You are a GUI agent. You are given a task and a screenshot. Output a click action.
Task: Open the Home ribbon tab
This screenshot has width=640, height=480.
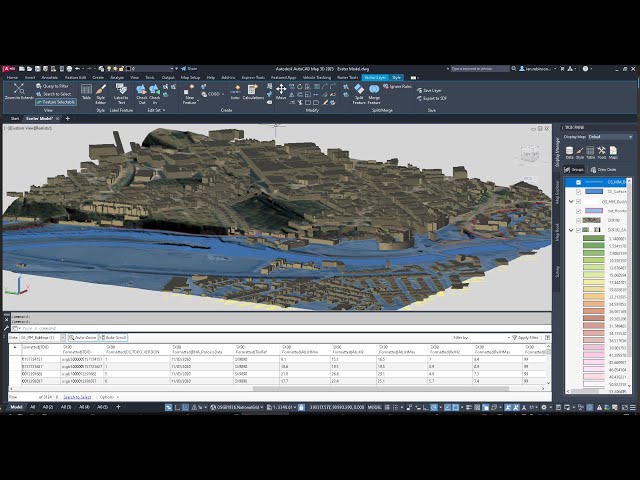point(12,77)
